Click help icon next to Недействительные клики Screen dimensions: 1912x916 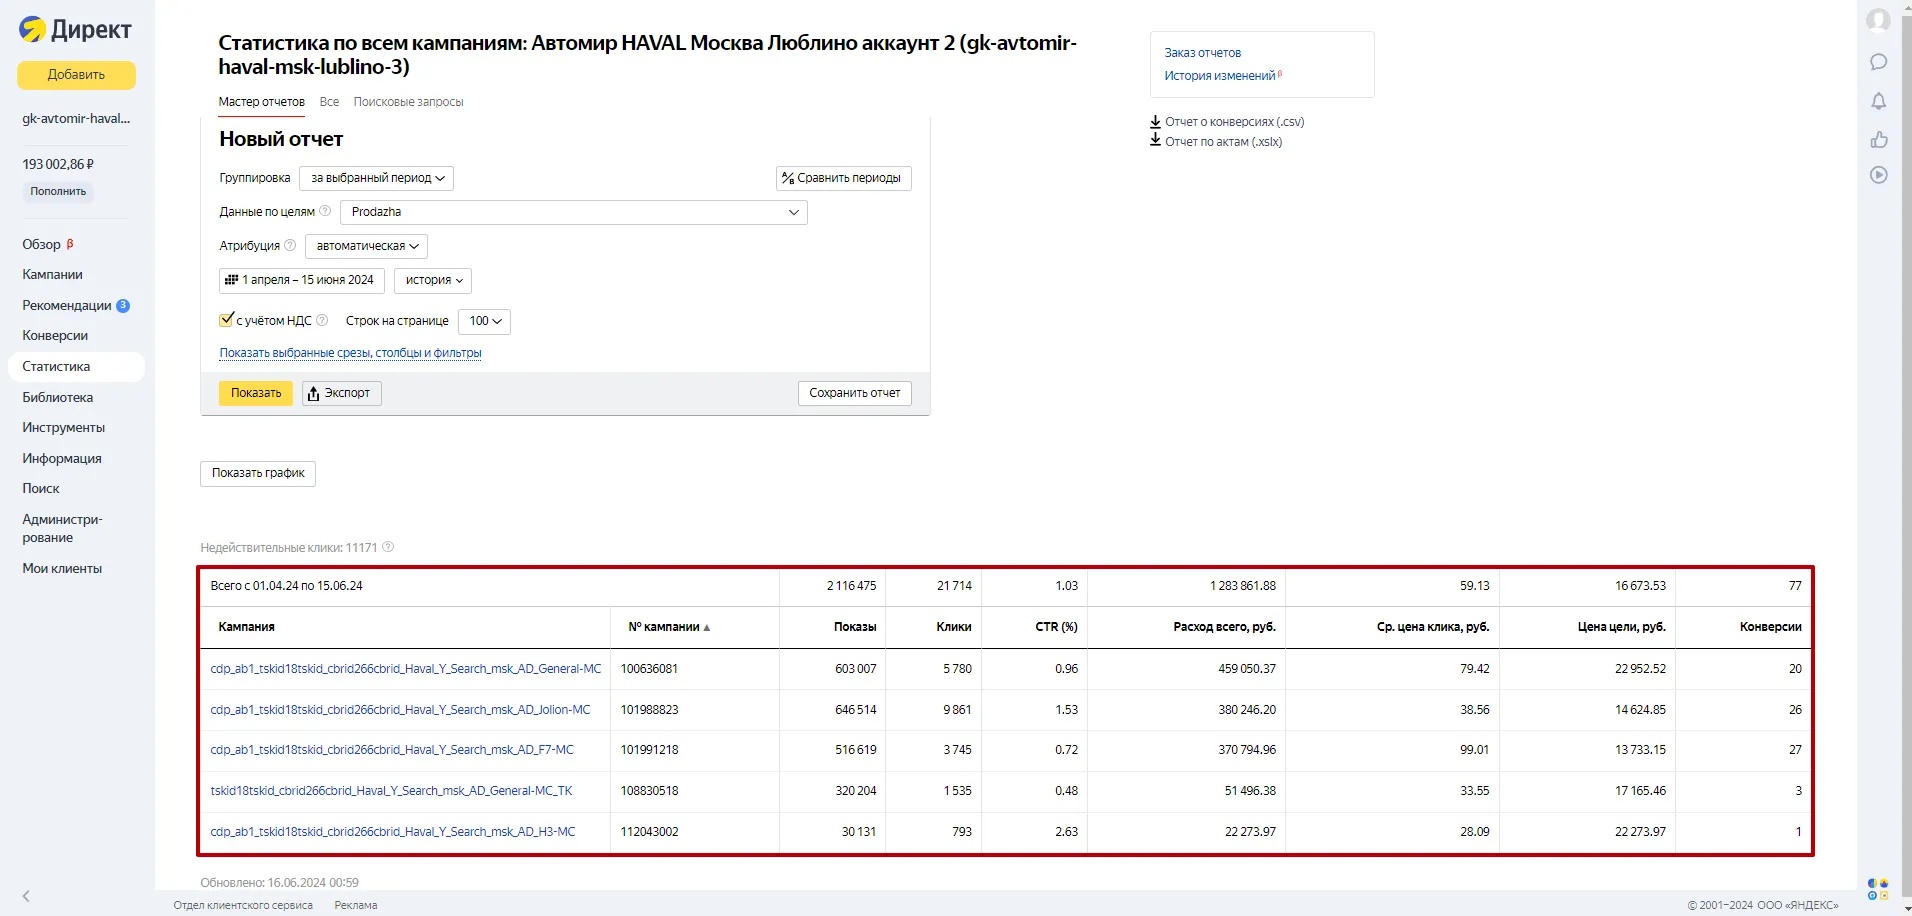pyautogui.click(x=388, y=547)
